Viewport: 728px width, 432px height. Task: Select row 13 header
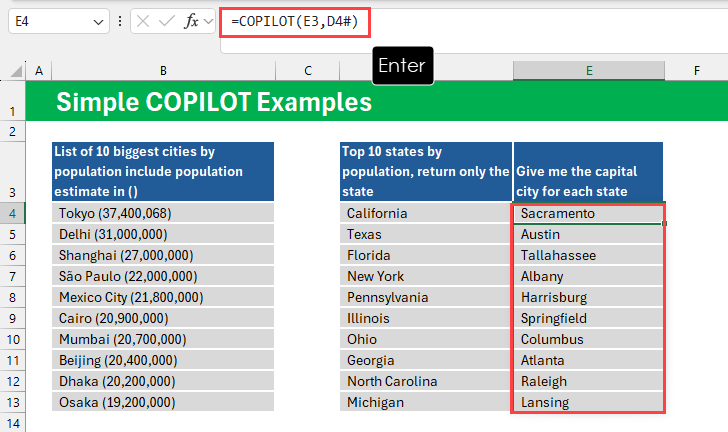click(13, 402)
